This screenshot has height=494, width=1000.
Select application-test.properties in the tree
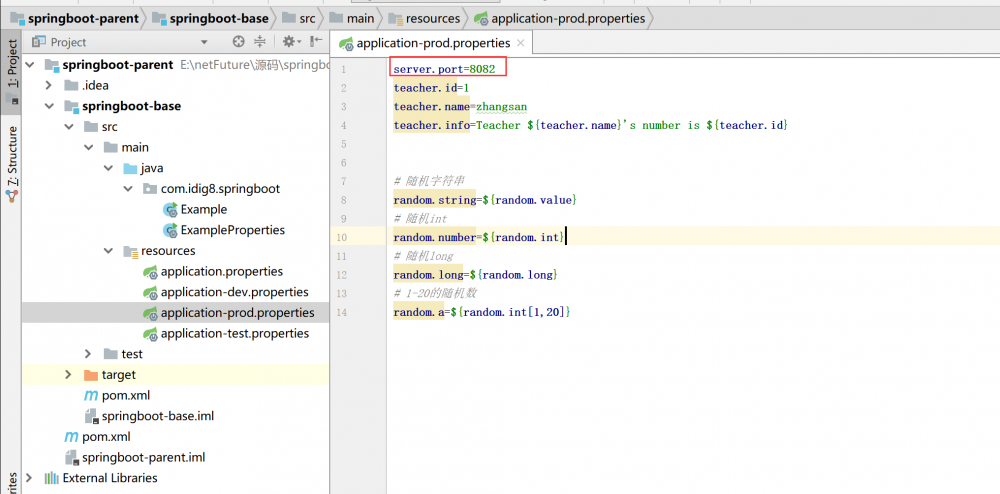click(234, 333)
